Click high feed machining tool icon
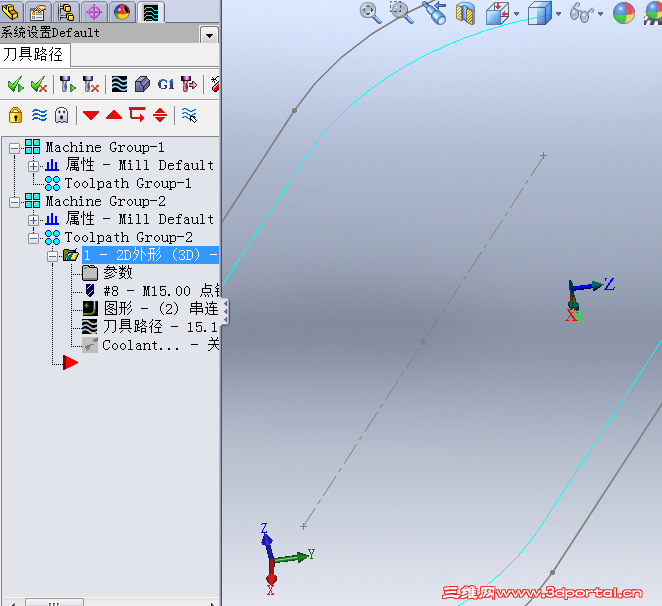This screenshot has width=662, height=606. (x=188, y=84)
